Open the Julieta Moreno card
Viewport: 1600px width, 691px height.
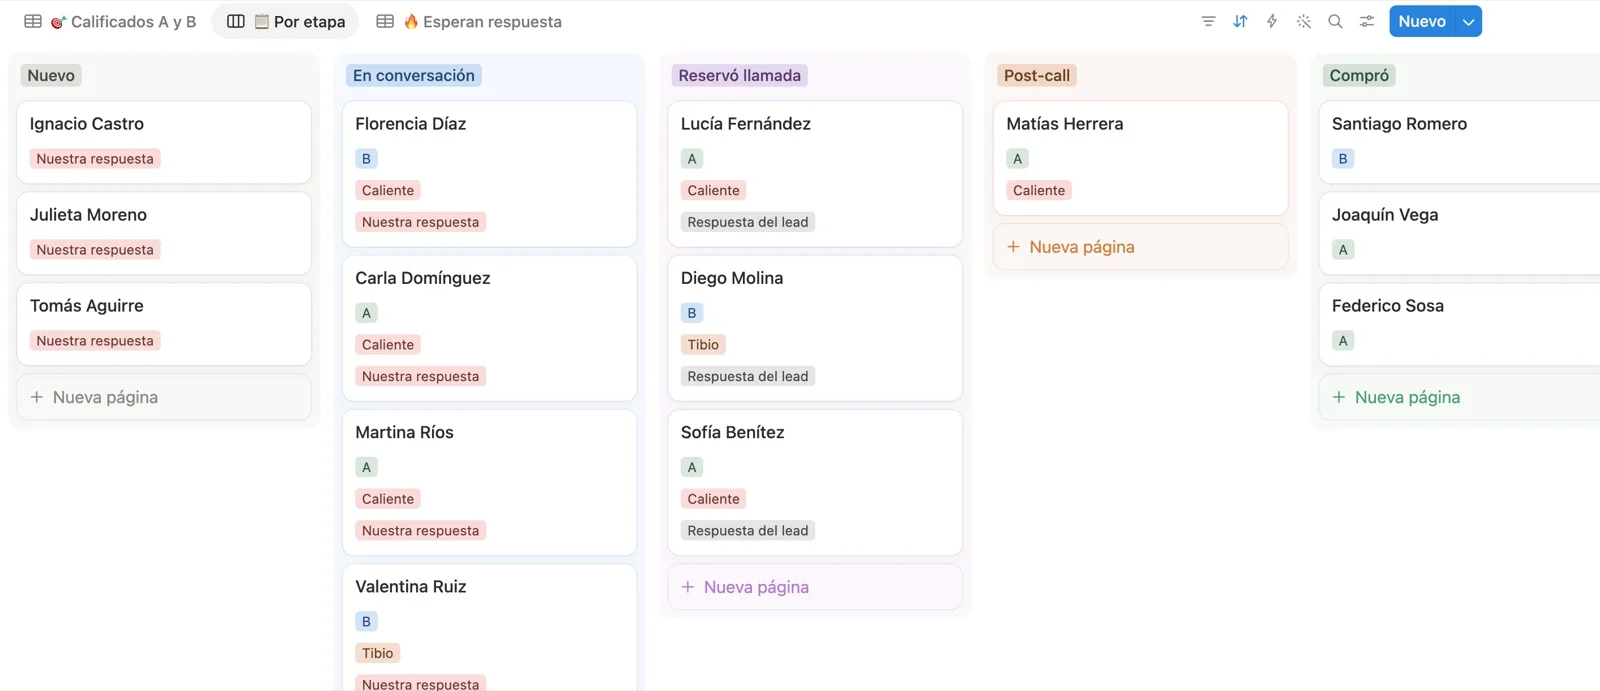(x=164, y=233)
